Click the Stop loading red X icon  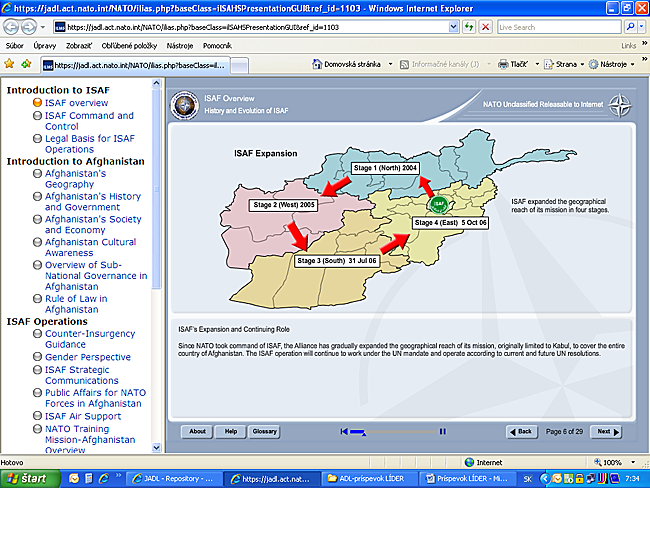(485, 27)
